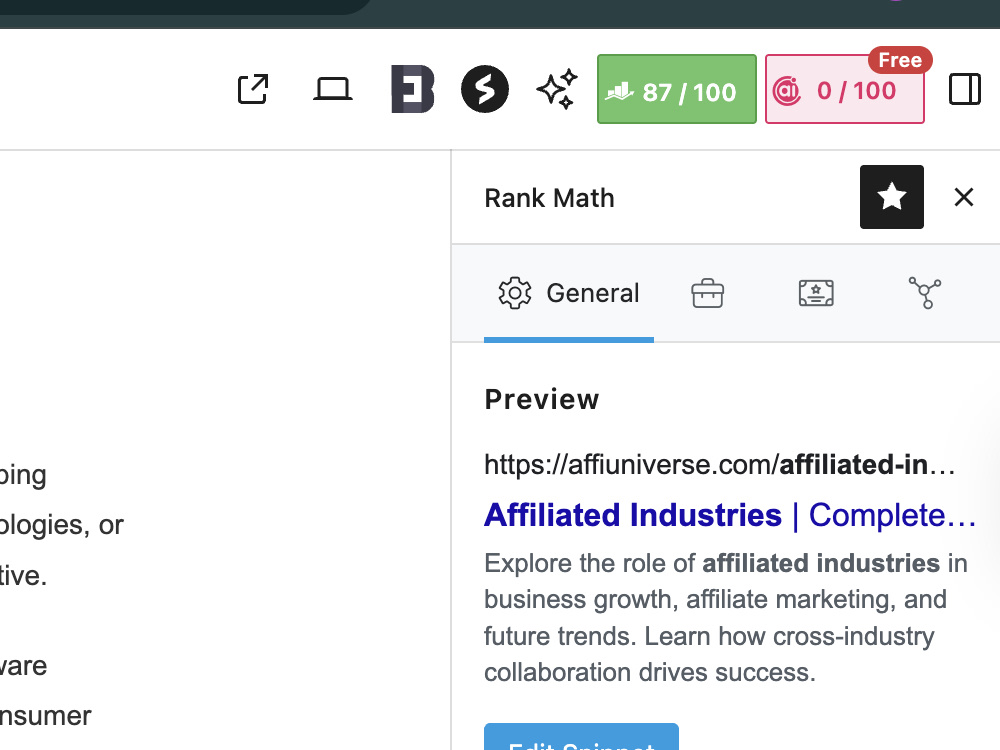Viewport: 1000px width, 750px height.
Task: Open the Elementor E icon
Action: (x=413, y=89)
